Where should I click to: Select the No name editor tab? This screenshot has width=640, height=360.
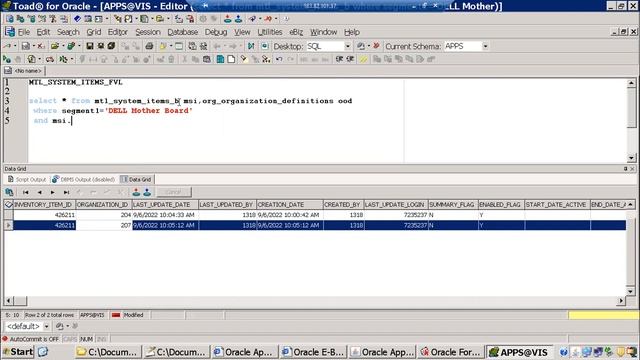point(24,71)
